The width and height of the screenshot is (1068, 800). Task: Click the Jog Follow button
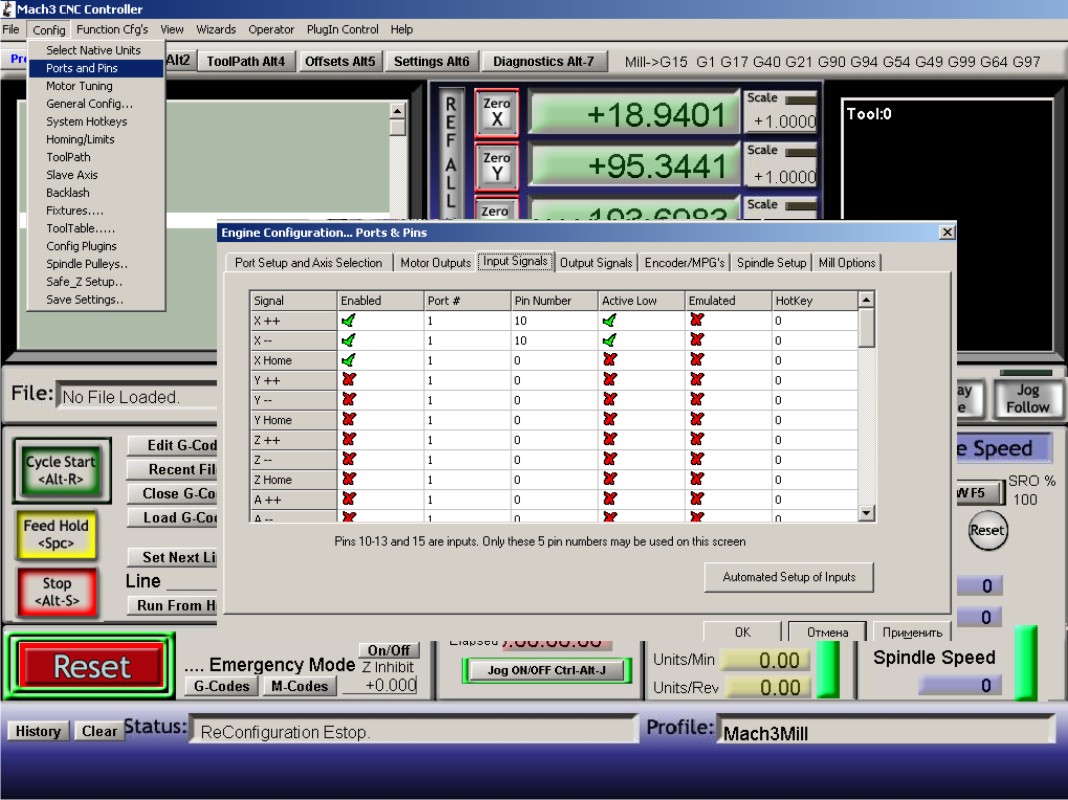point(1027,398)
